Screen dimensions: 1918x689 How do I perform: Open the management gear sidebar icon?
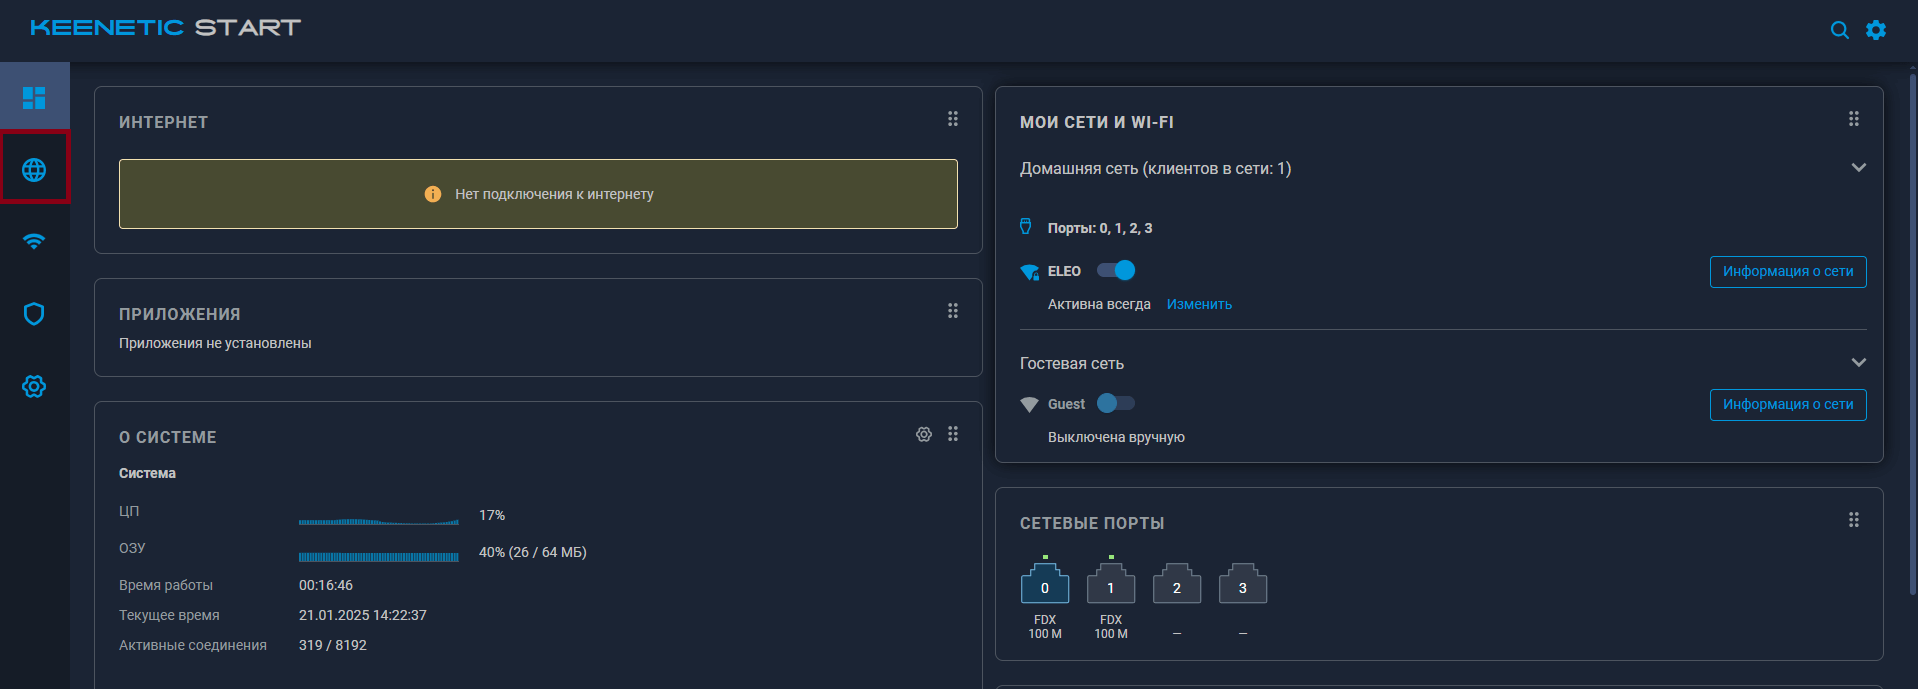click(x=34, y=387)
